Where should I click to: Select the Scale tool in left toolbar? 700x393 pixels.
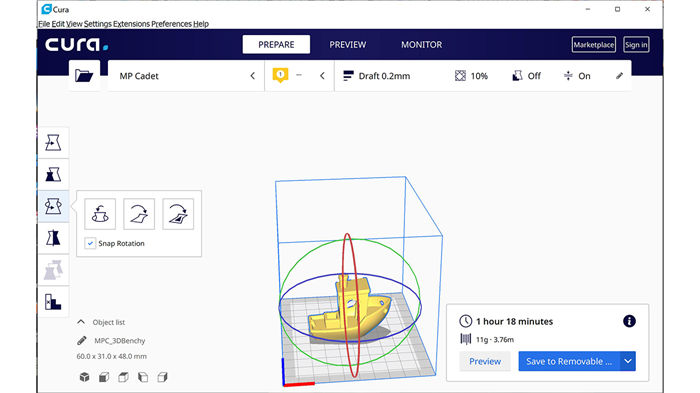point(53,175)
